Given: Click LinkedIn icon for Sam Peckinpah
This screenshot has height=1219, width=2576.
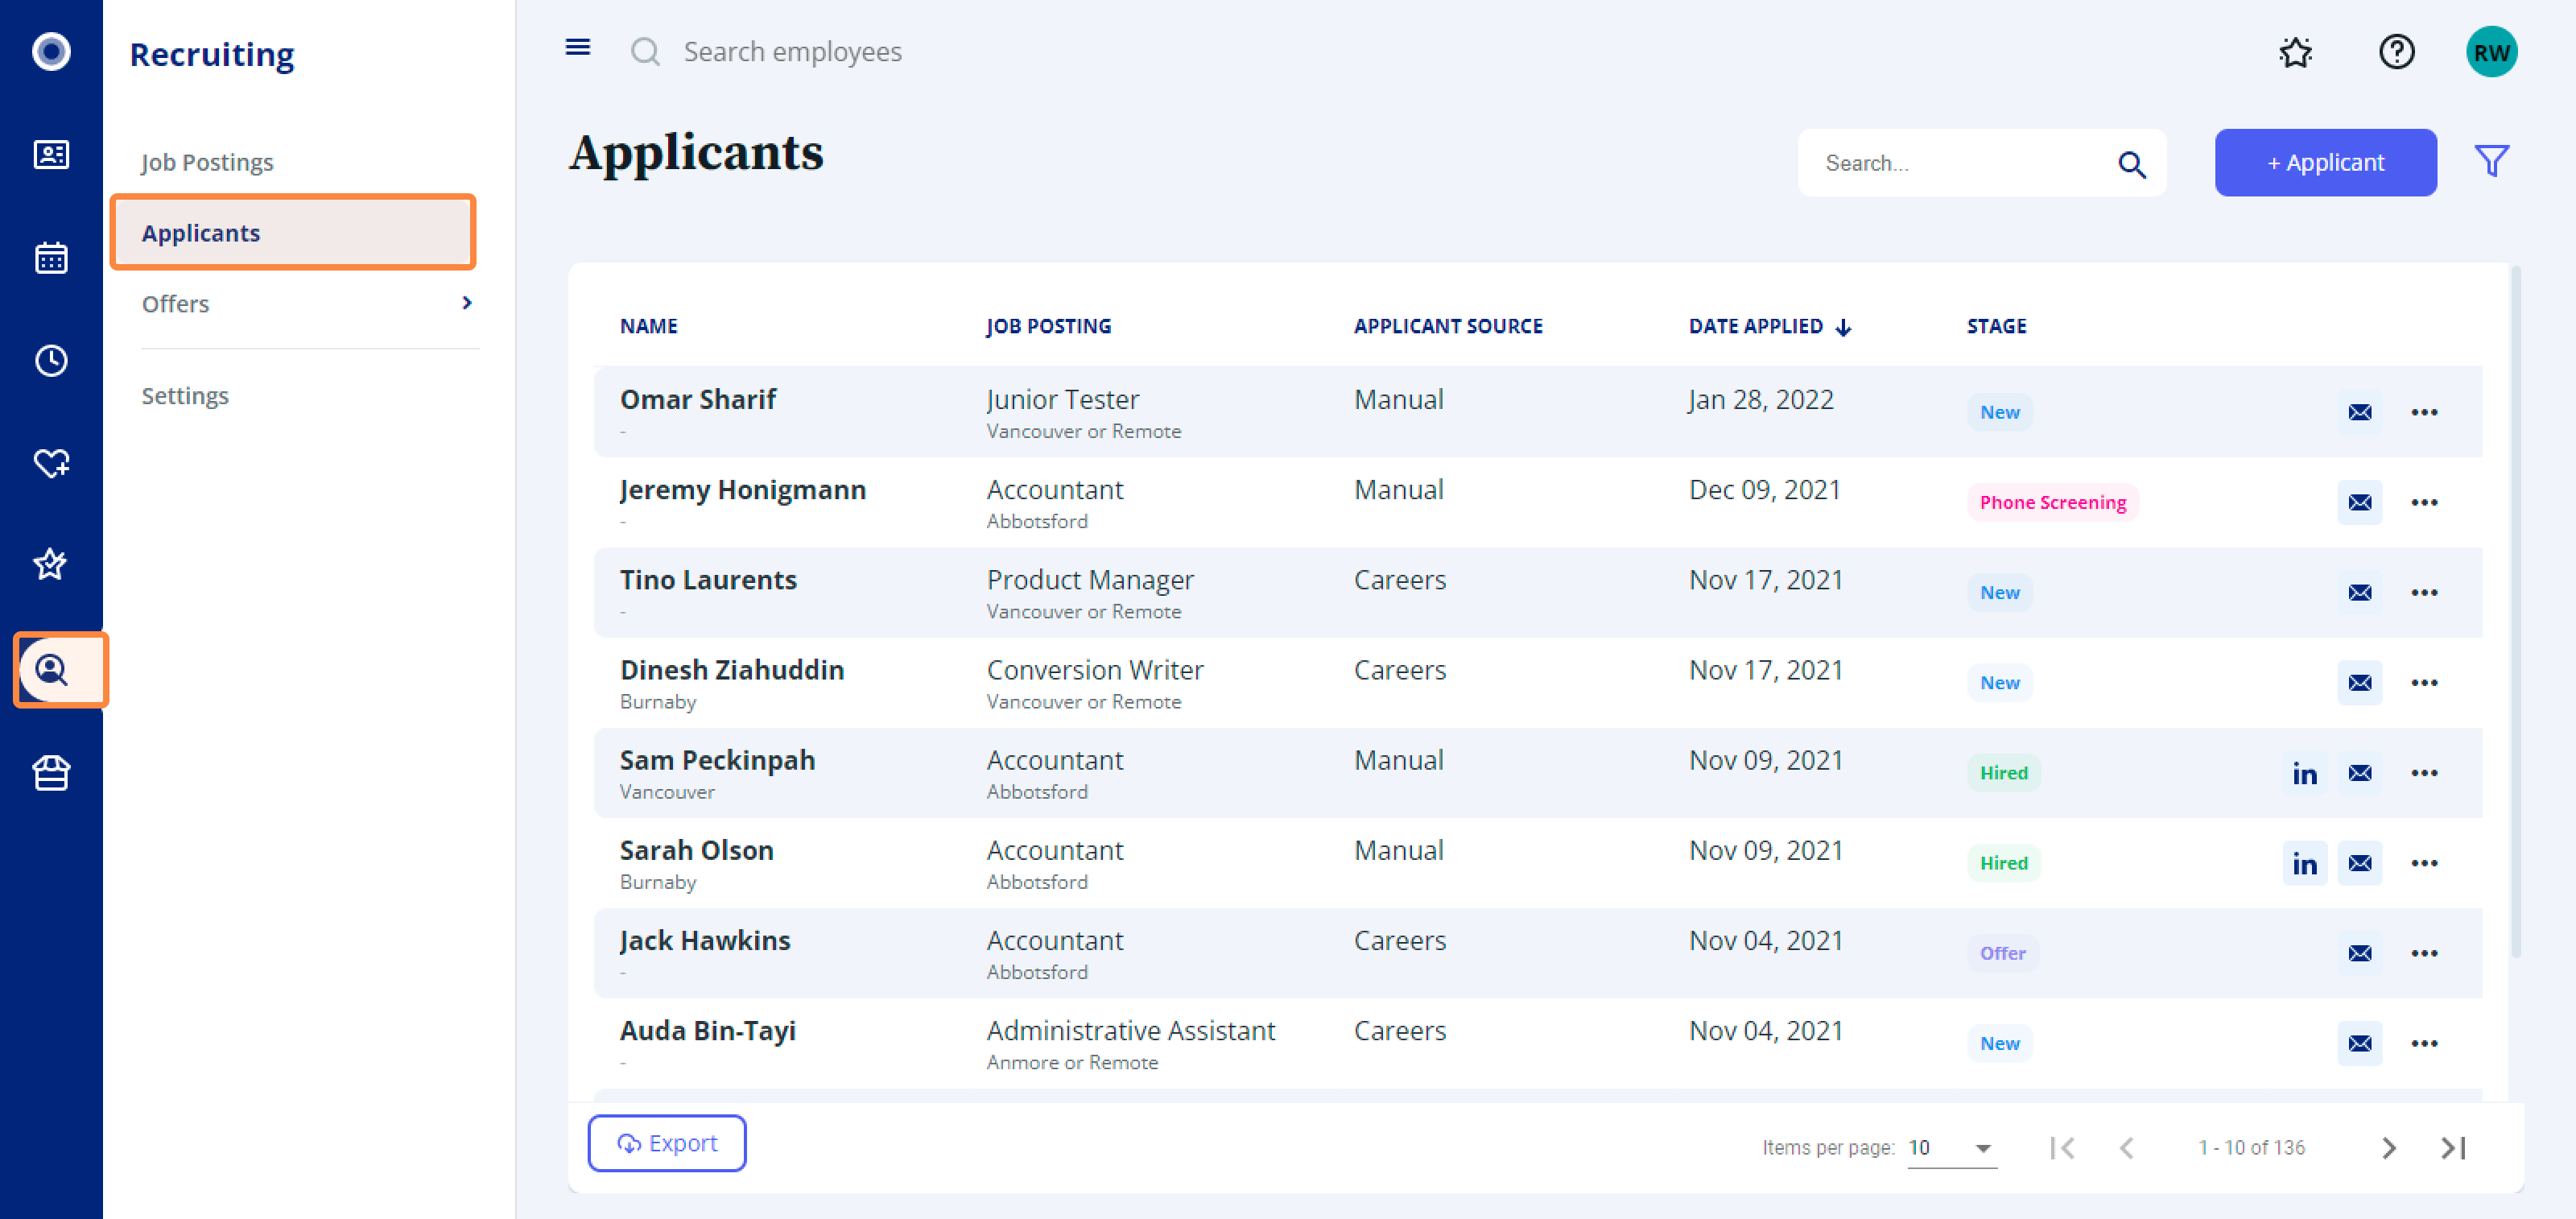Looking at the screenshot, I should pyautogui.click(x=2304, y=773).
